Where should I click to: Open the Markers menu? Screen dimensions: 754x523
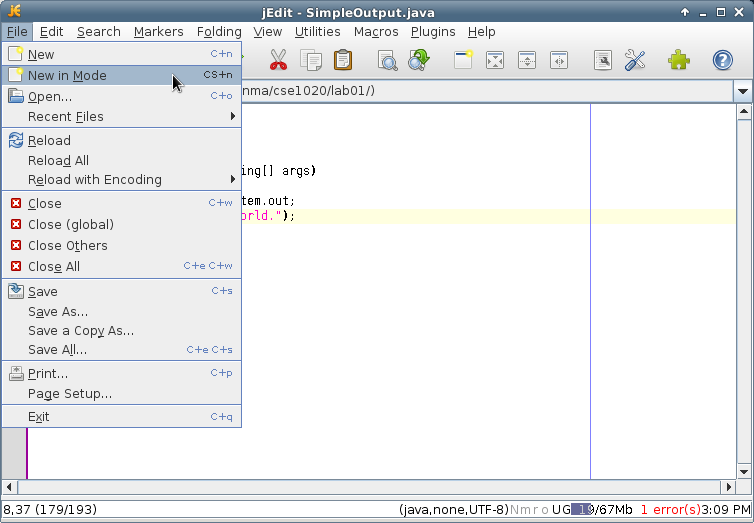click(x=159, y=32)
